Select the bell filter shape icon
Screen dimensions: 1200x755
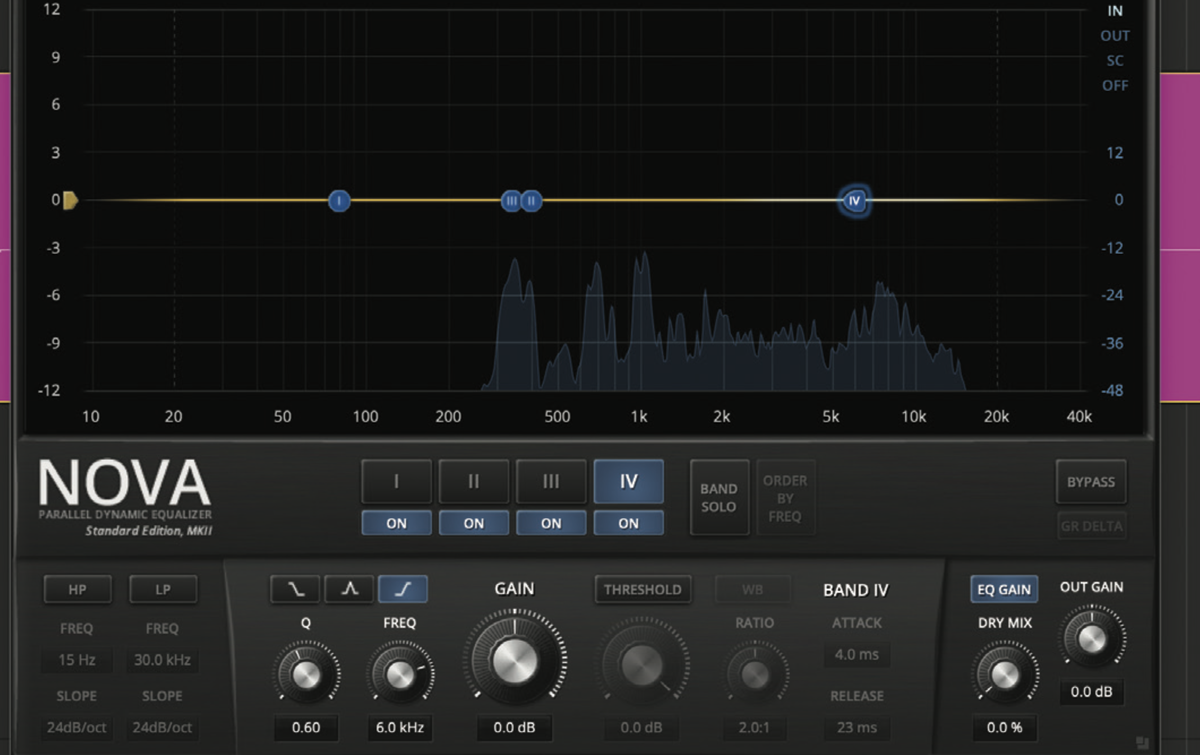(348, 589)
